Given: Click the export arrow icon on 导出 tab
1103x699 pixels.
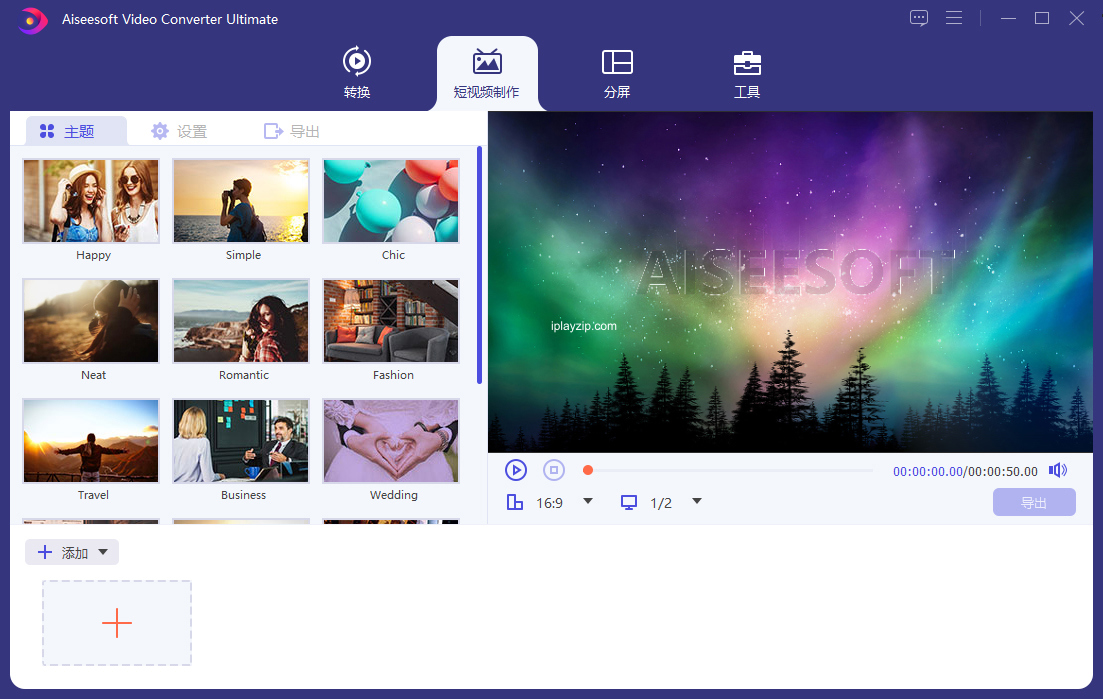Looking at the screenshot, I should pyautogui.click(x=273, y=131).
